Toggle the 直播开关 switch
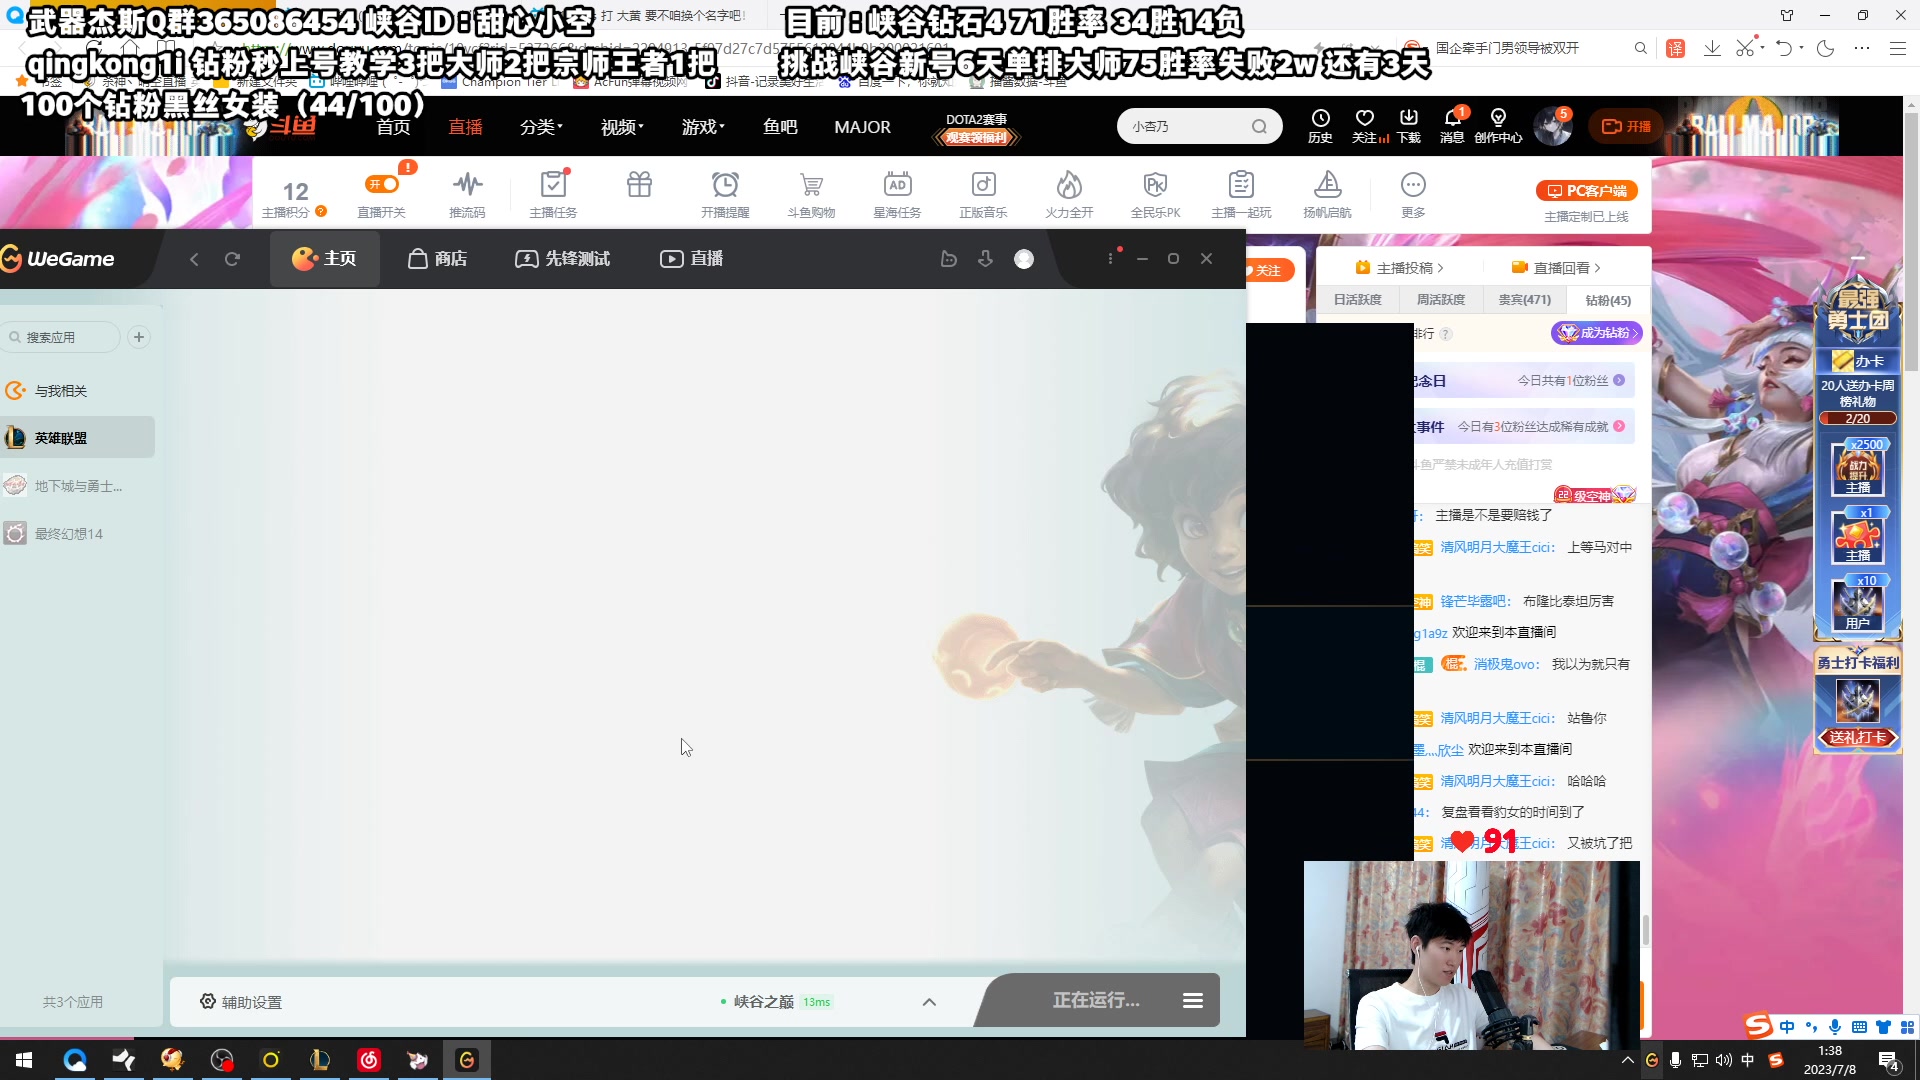 (381, 185)
